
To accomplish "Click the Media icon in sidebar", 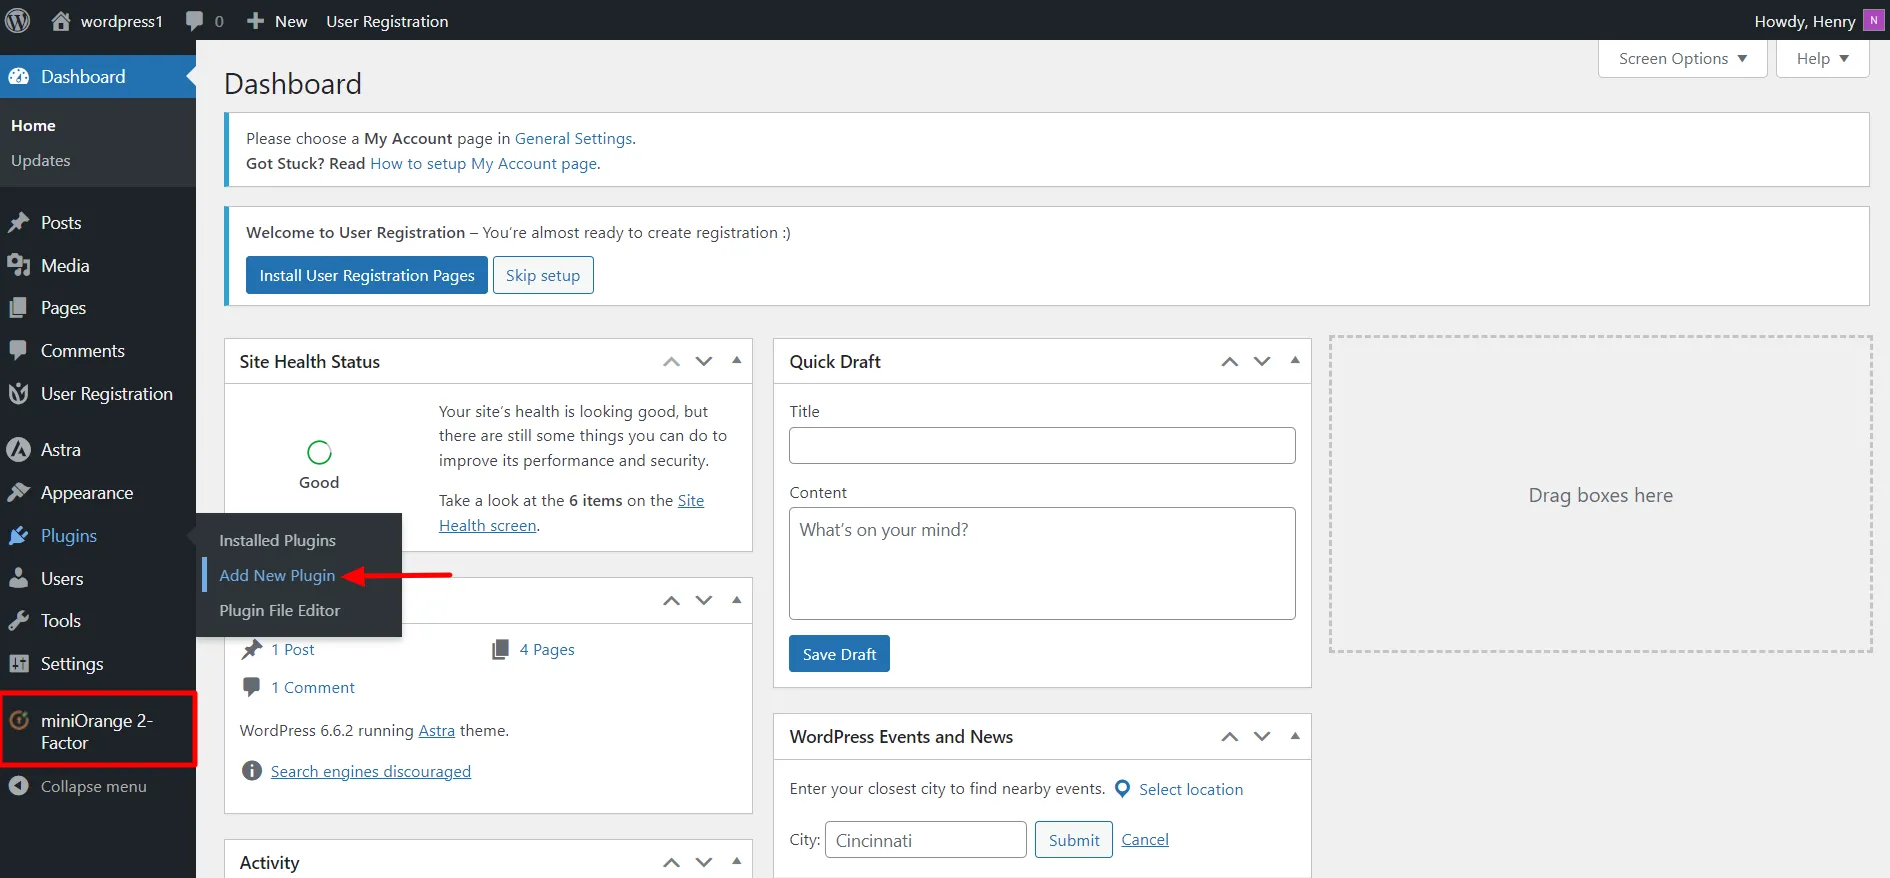I will (x=19, y=265).
